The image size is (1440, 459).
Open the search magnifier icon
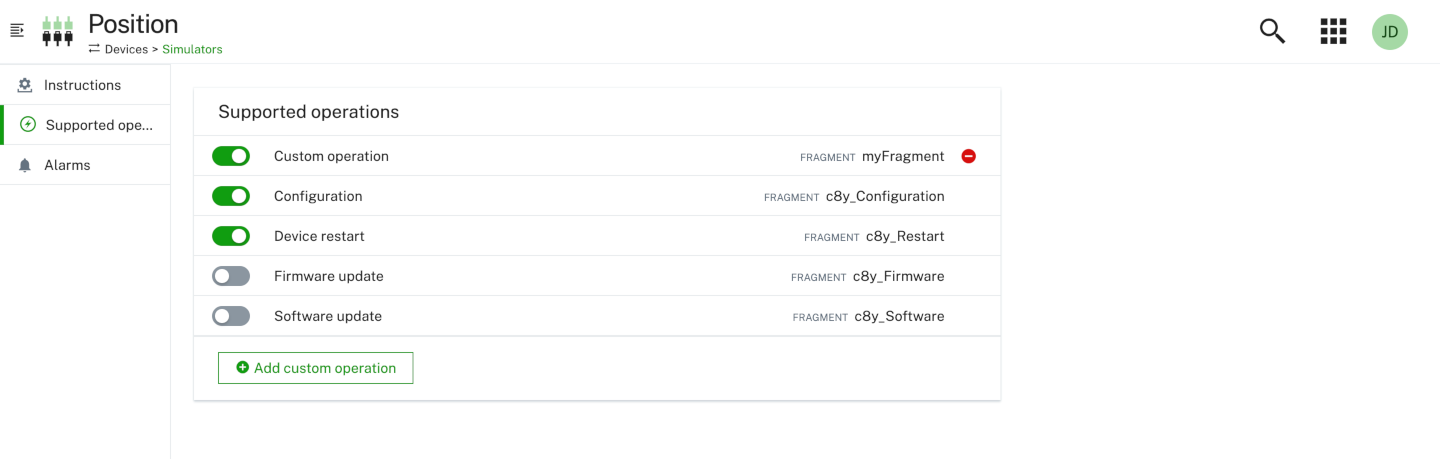pyautogui.click(x=1272, y=31)
